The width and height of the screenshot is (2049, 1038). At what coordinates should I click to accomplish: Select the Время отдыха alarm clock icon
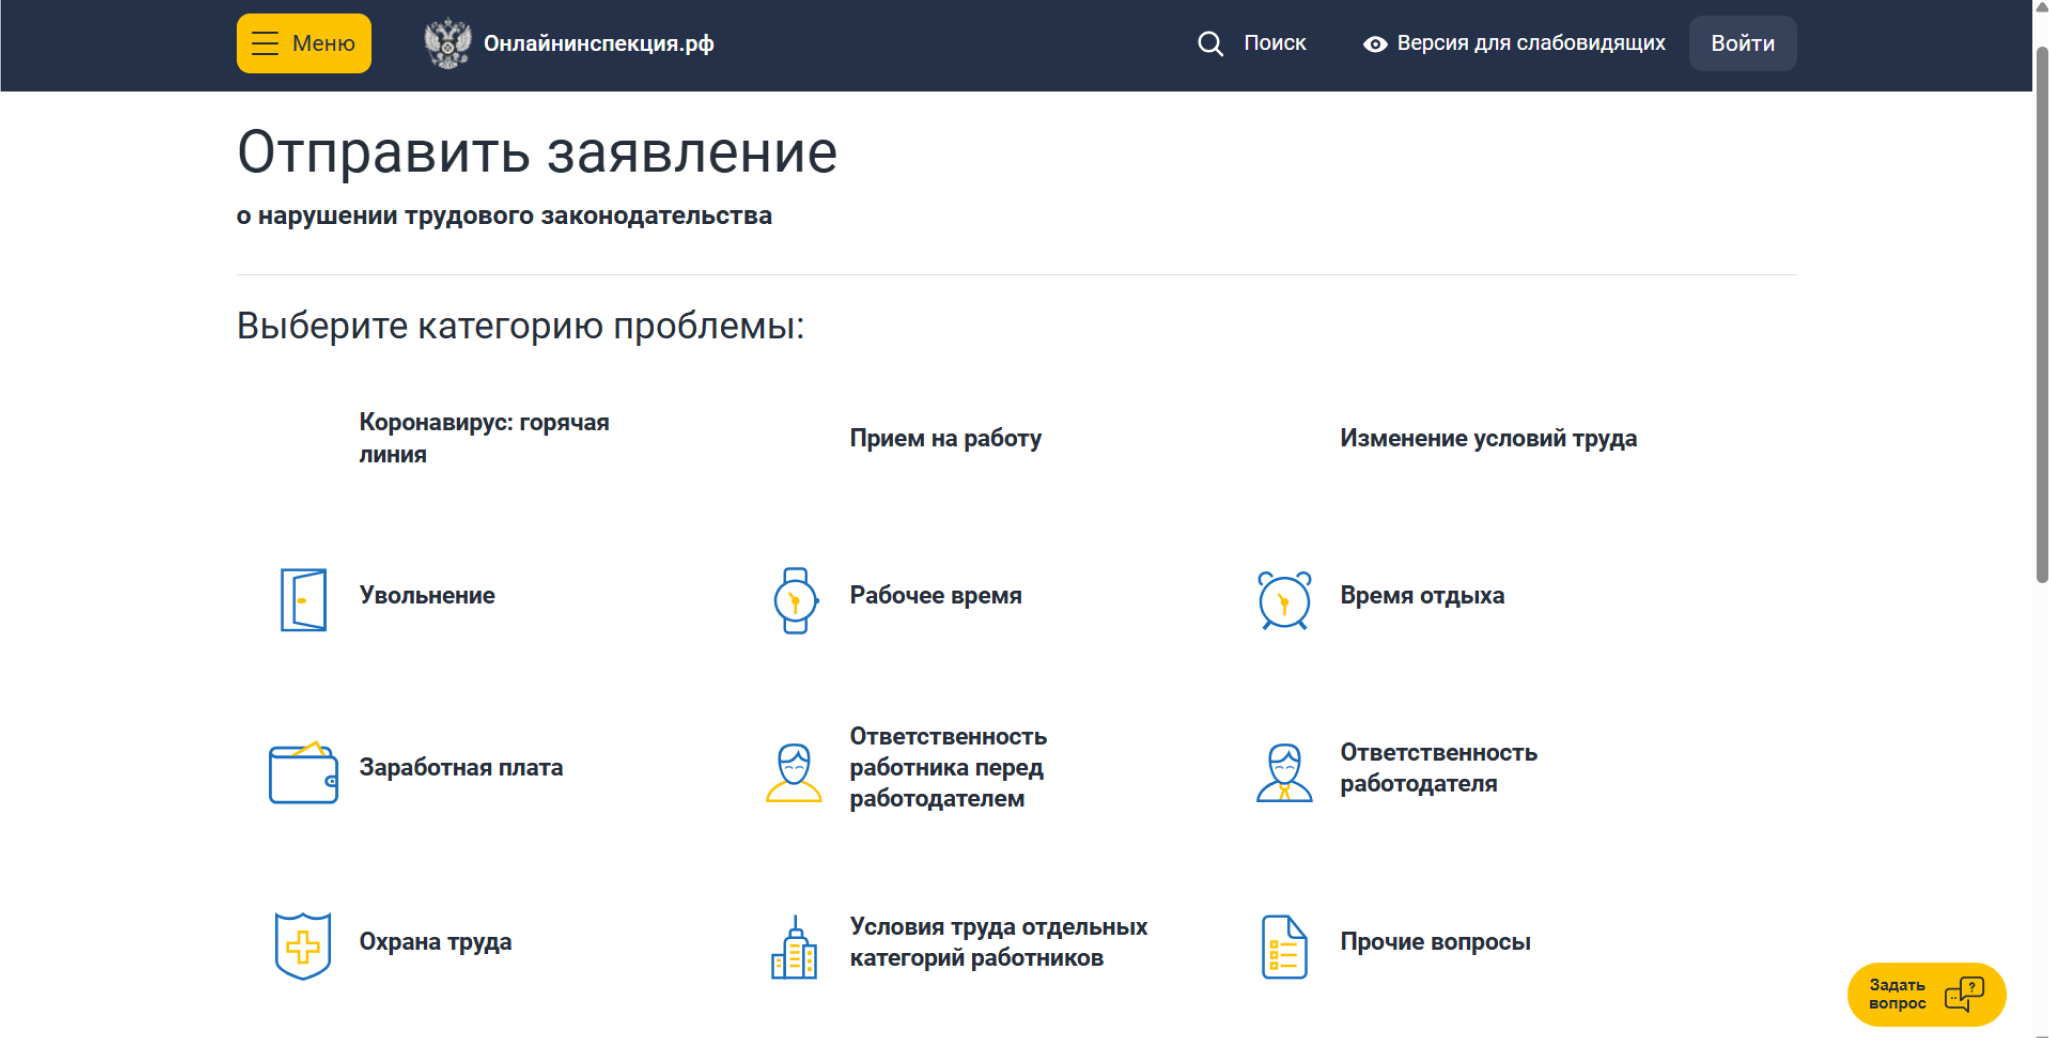1285,600
